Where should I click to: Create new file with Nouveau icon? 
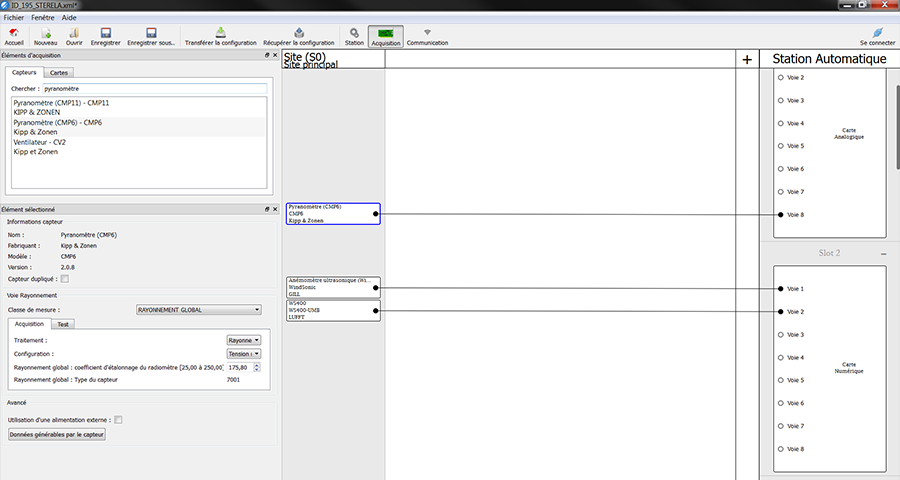click(46, 33)
